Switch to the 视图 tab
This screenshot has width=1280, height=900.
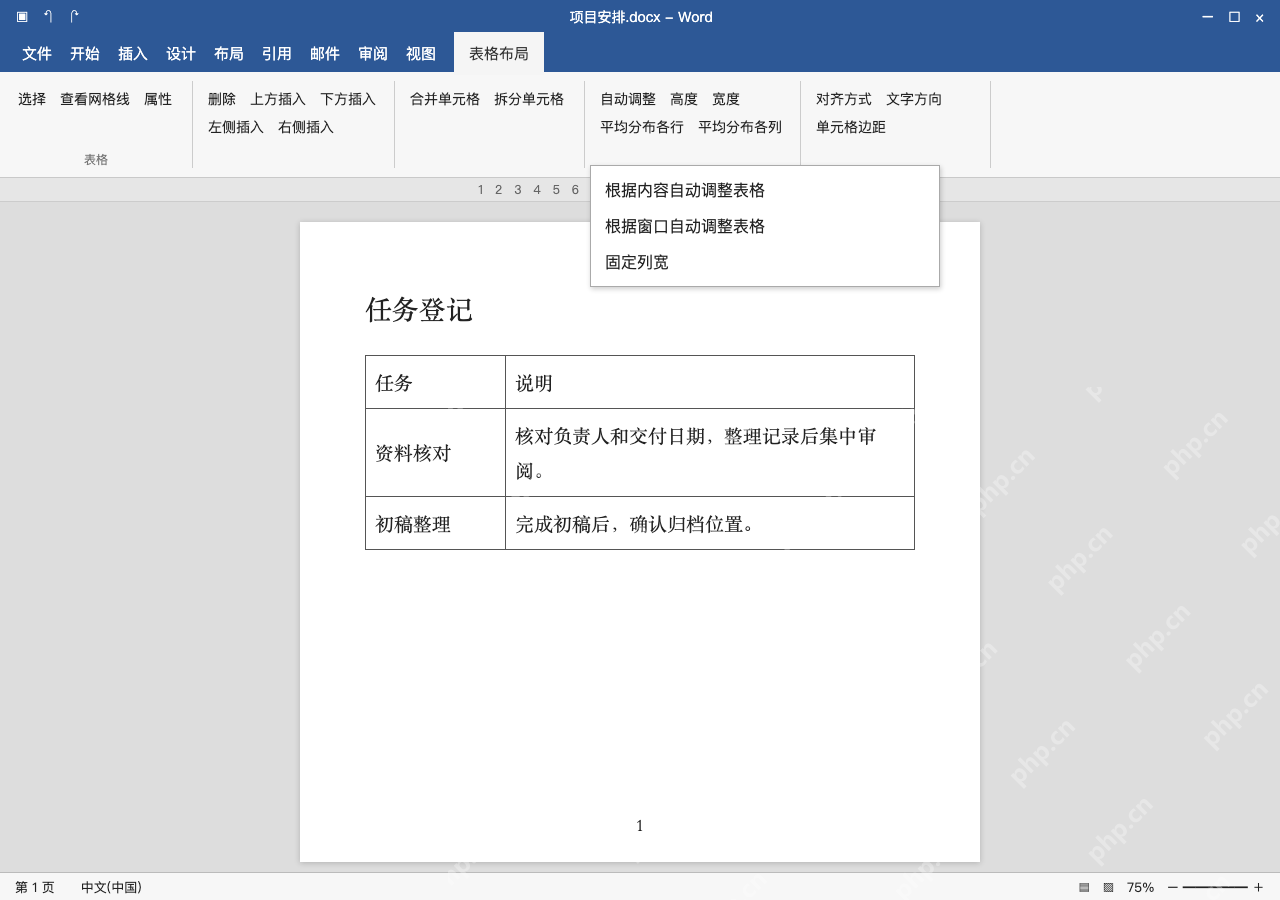(x=421, y=53)
